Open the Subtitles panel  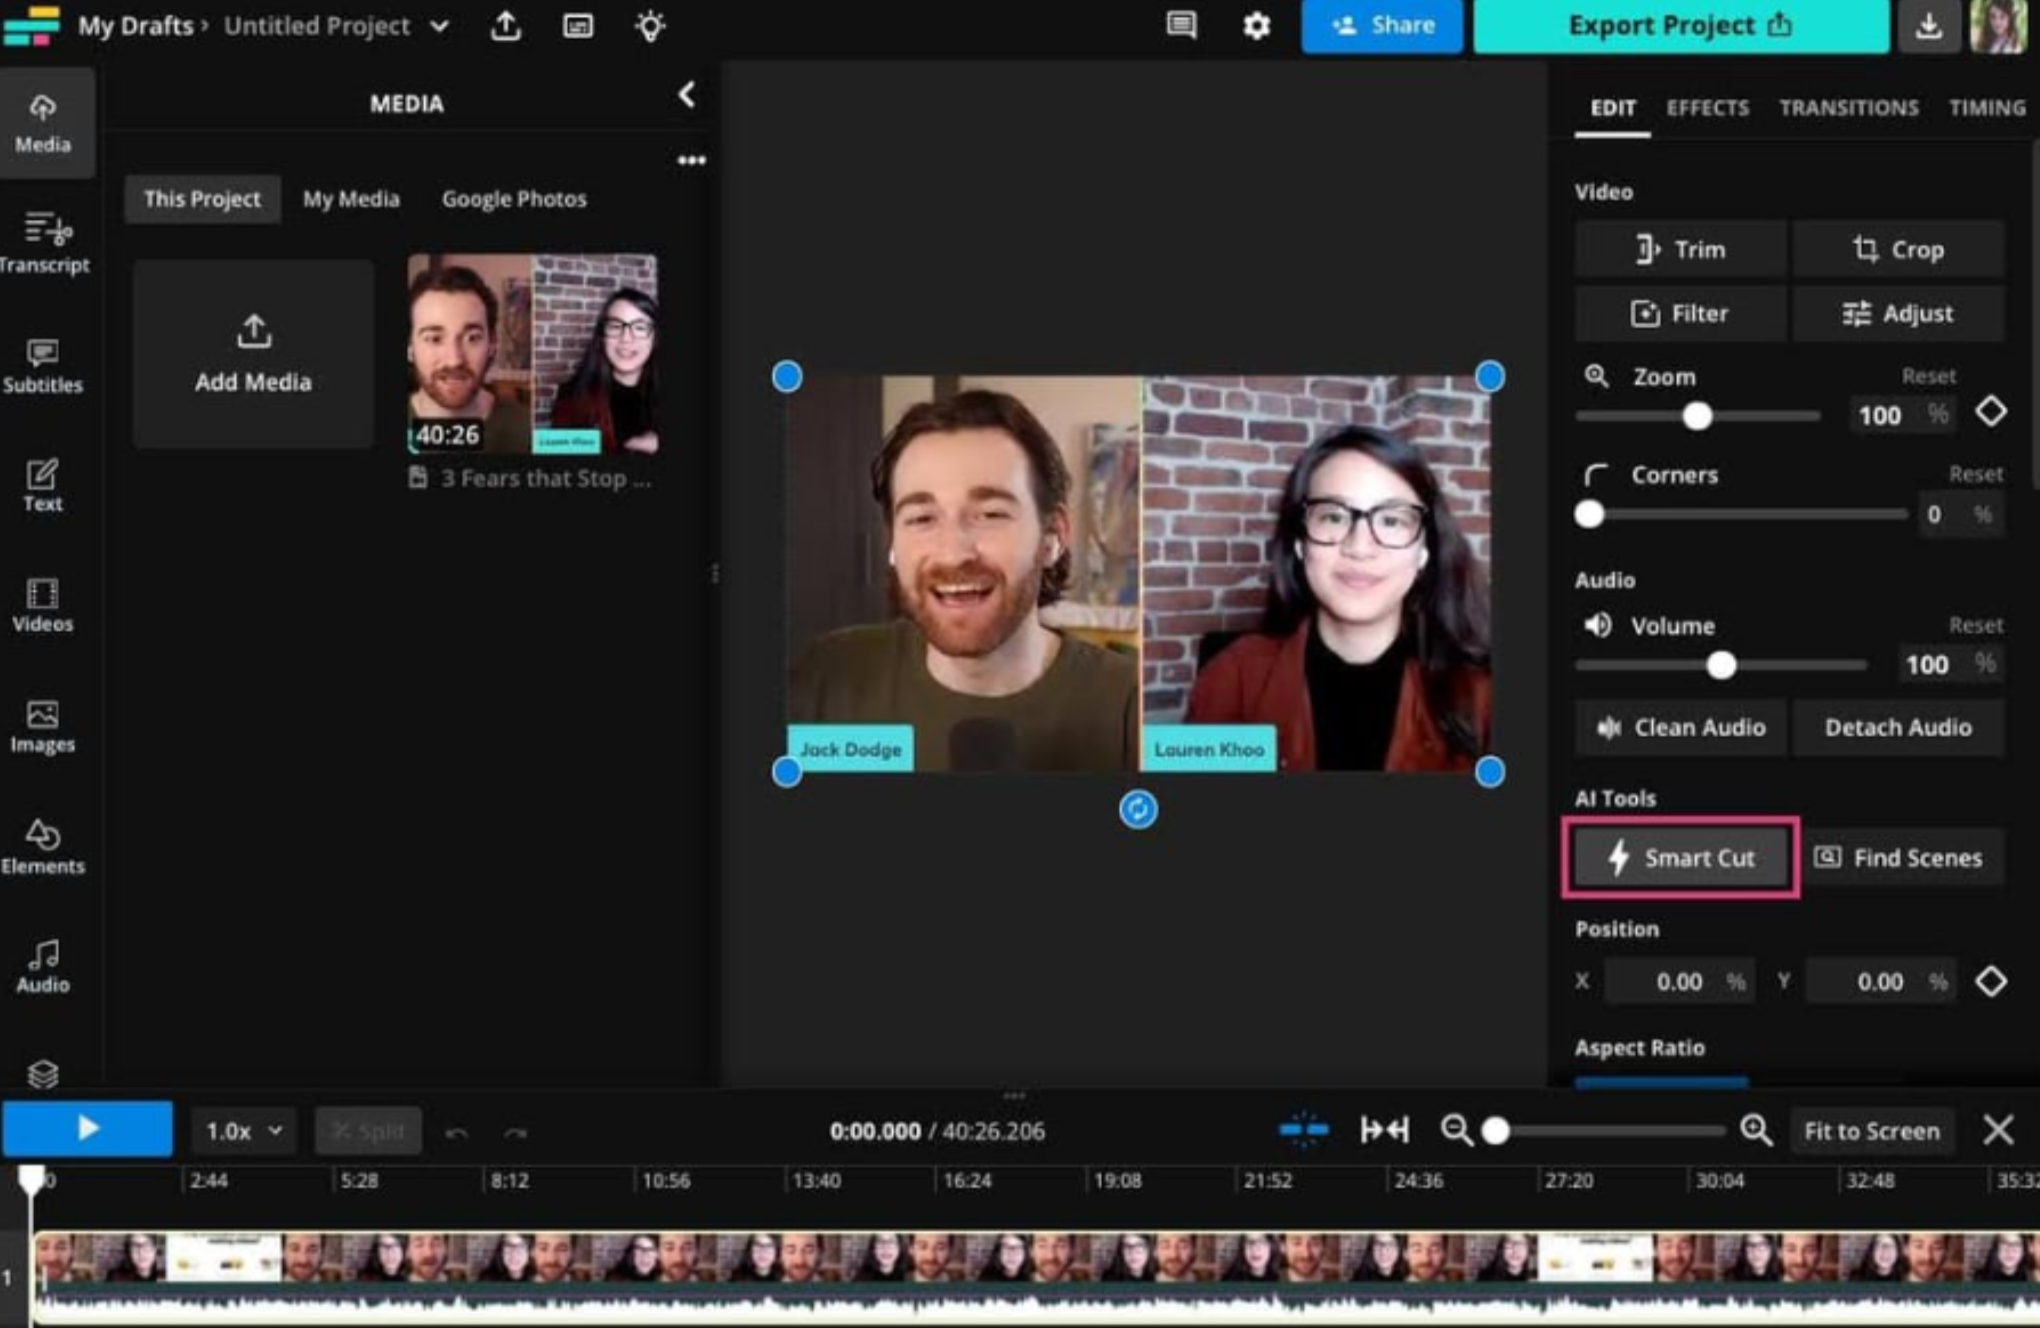(x=42, y=365)
